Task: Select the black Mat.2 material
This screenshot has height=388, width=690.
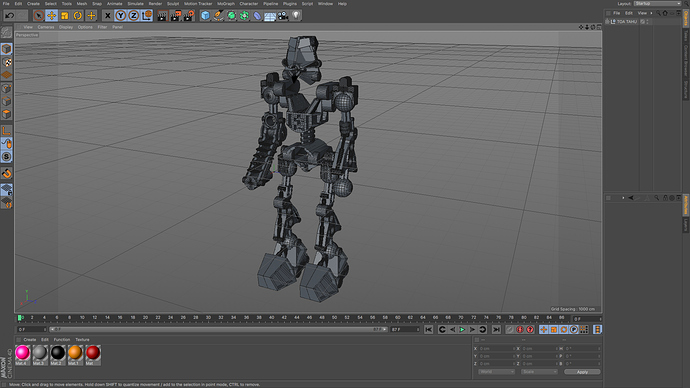Action: pyautogui.click(x=57, y=355)
